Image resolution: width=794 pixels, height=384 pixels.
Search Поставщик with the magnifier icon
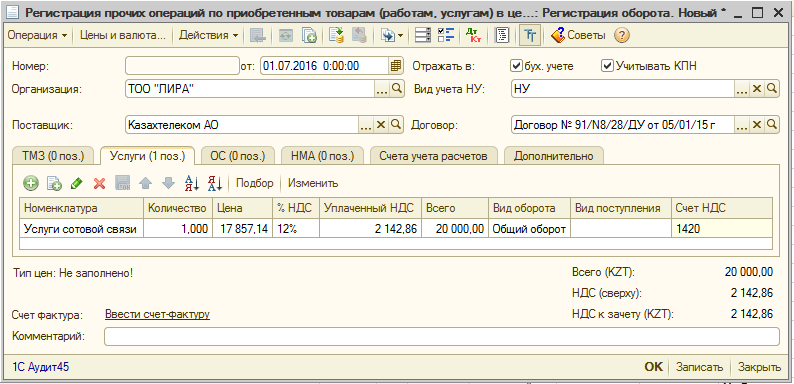396,124
